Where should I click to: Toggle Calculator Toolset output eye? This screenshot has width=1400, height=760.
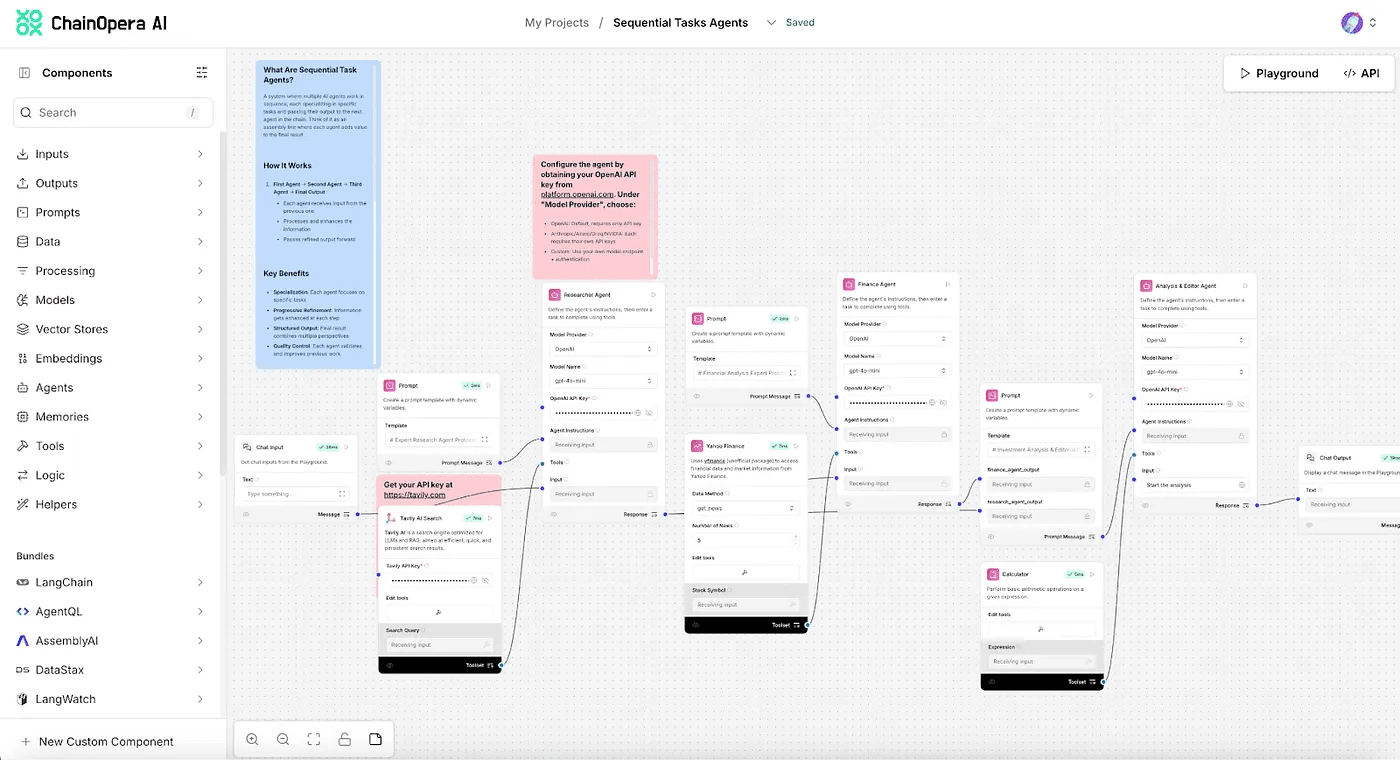991,682
